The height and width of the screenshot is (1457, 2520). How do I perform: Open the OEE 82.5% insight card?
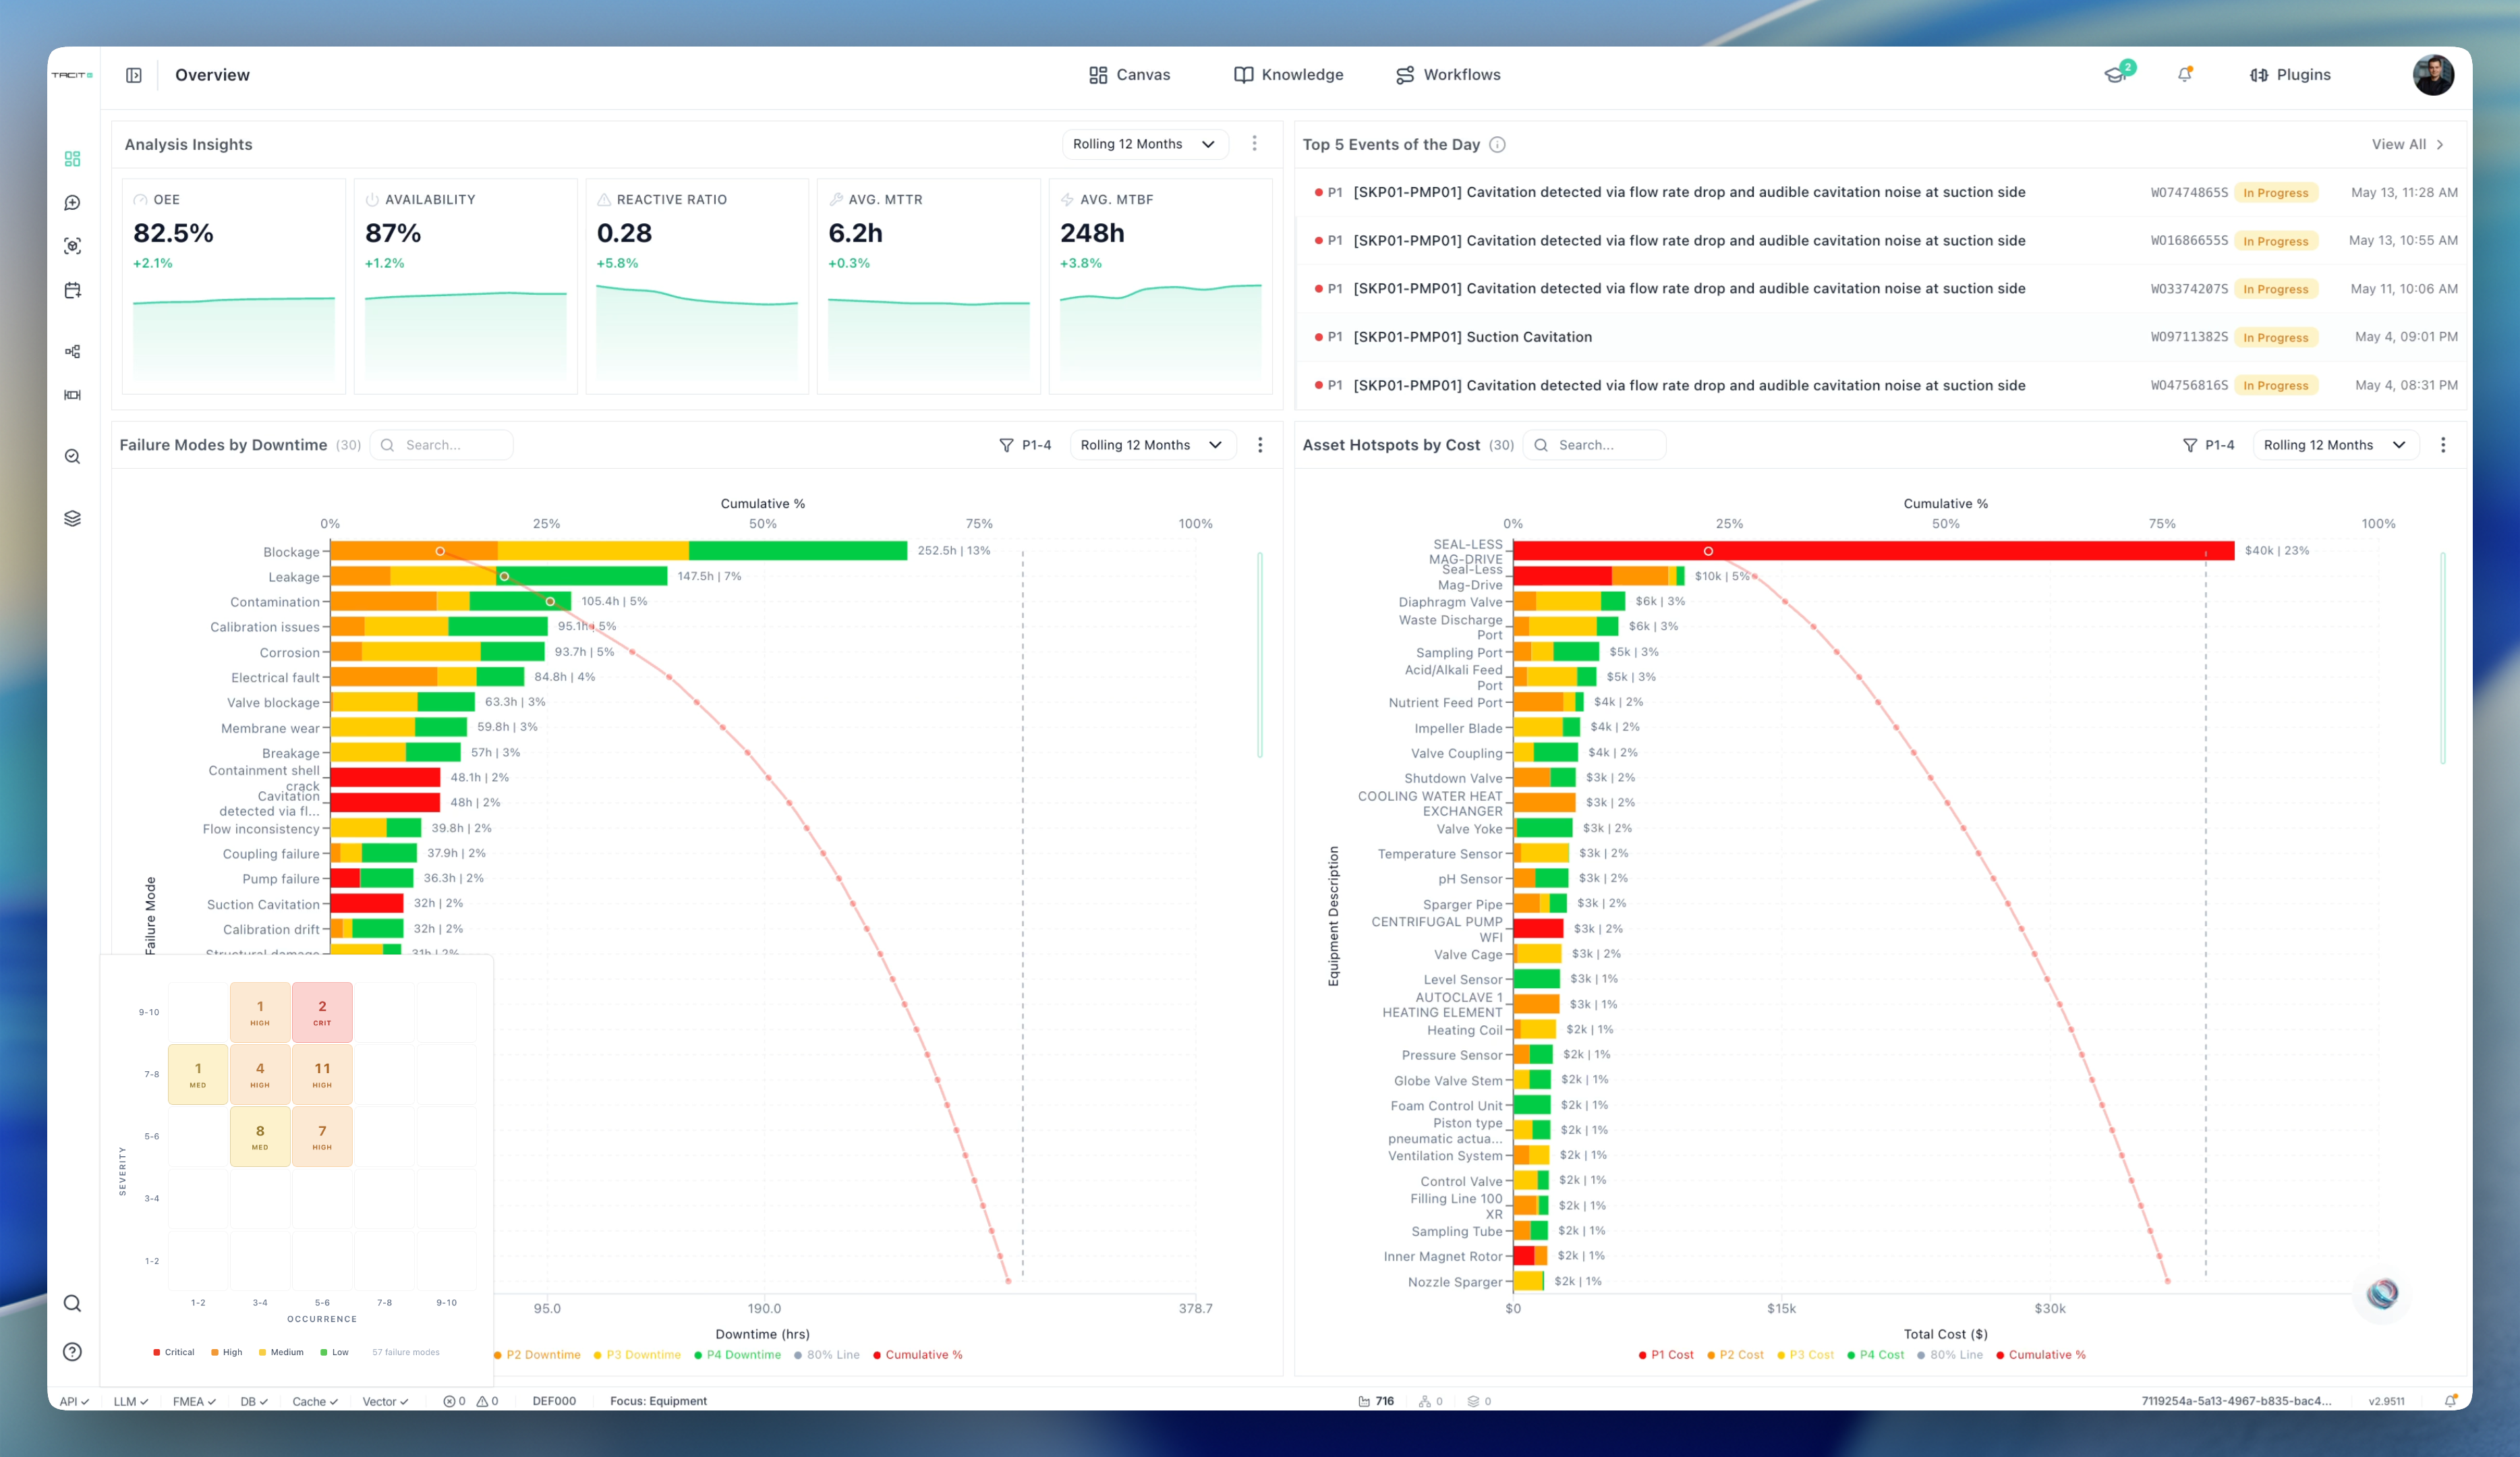point(234,286)
